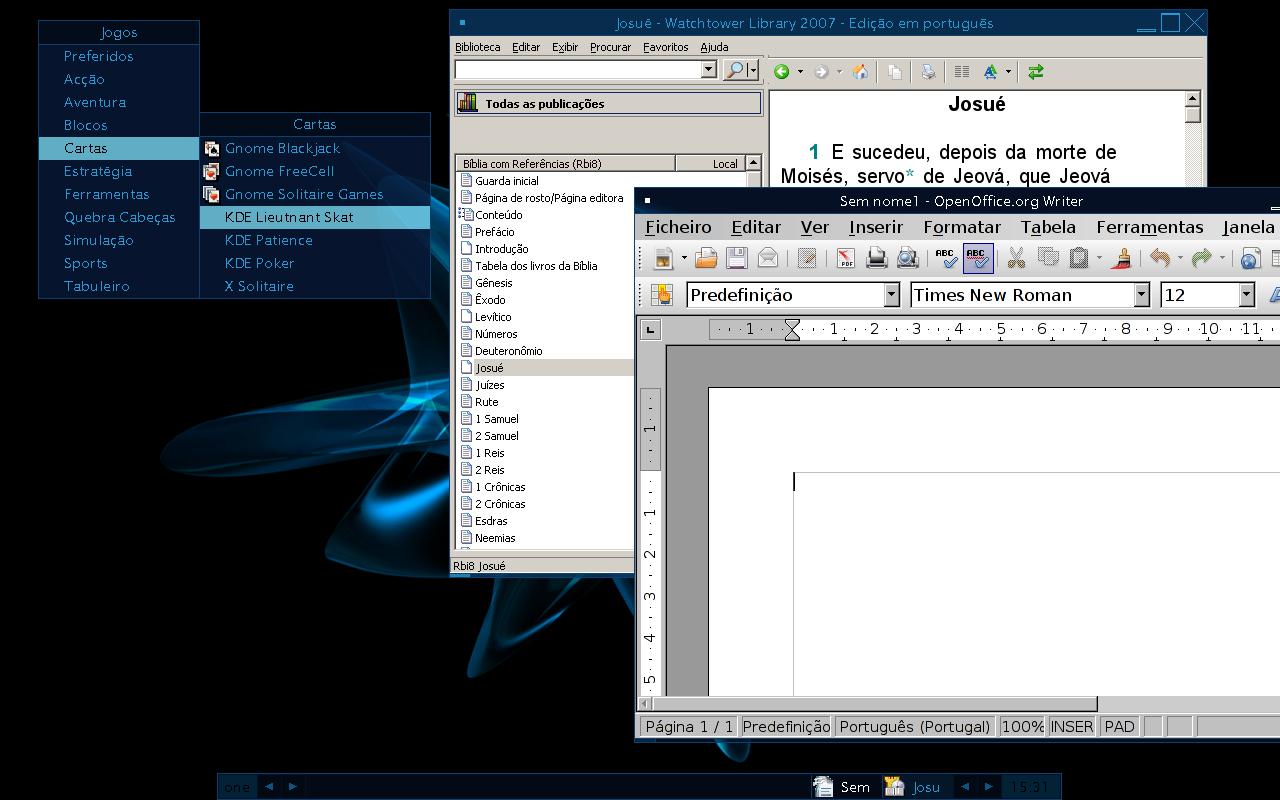The image size is (1280, 800).
Task: Go to Home icon in Watchtower Library
Action: pyautogui.click(x=860, y=71)
